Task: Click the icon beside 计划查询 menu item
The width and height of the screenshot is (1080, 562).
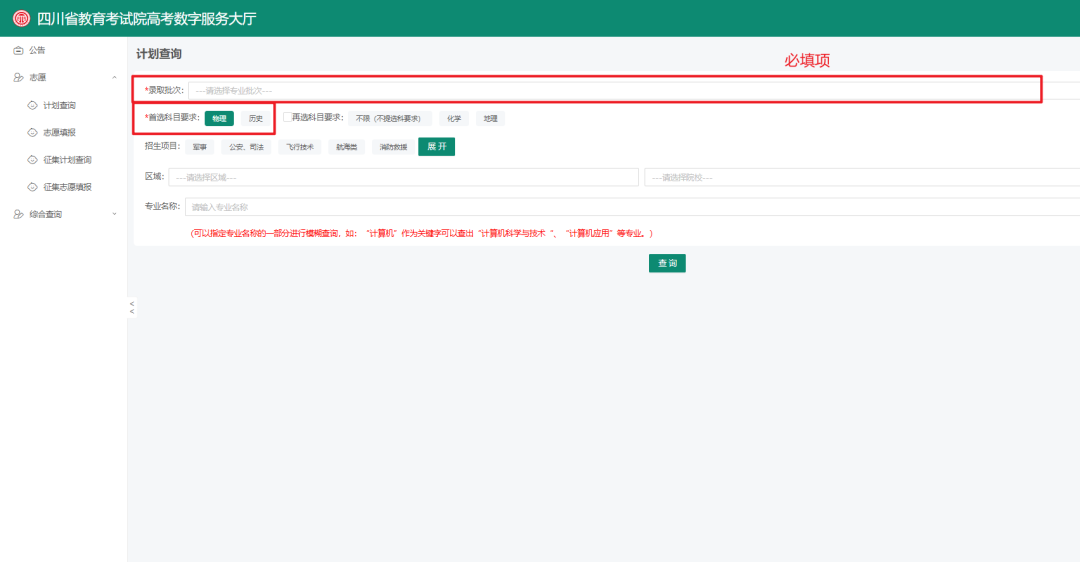Action: click(32, 105)
